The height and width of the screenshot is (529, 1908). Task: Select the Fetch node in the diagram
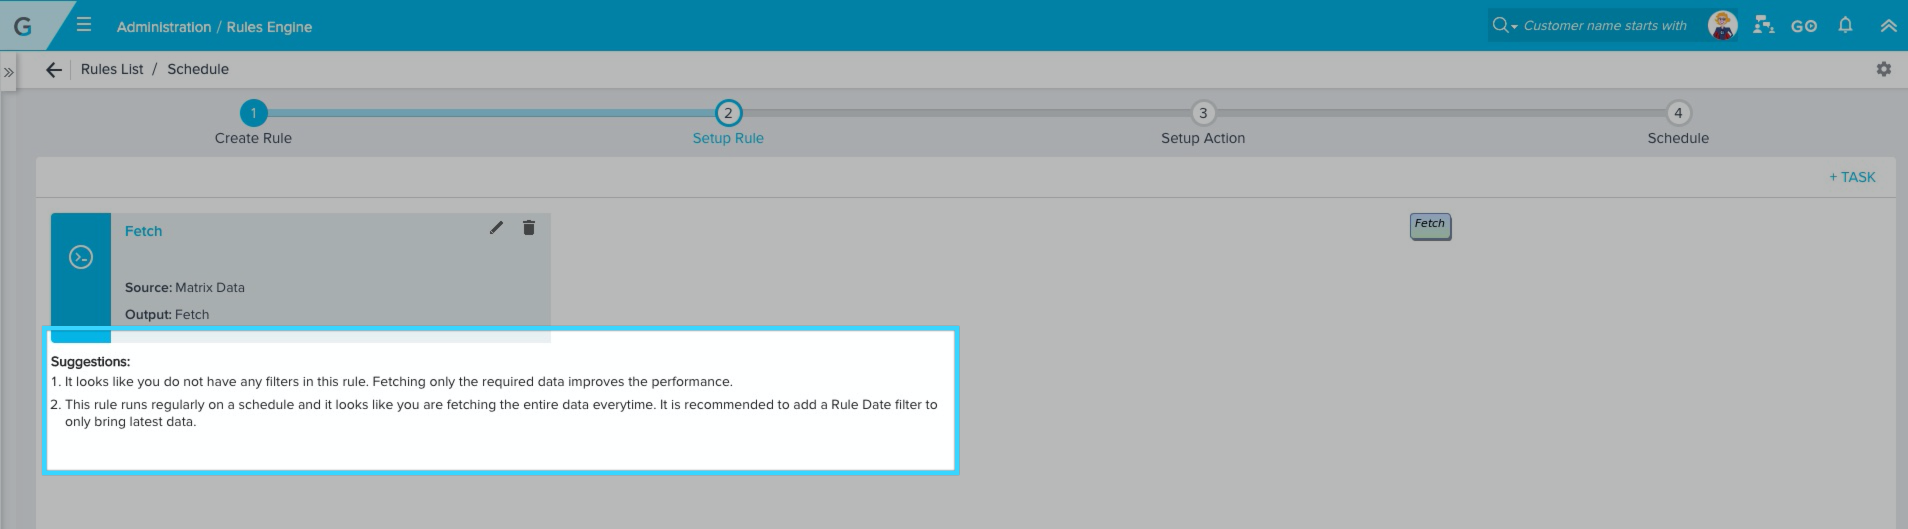1430,225
